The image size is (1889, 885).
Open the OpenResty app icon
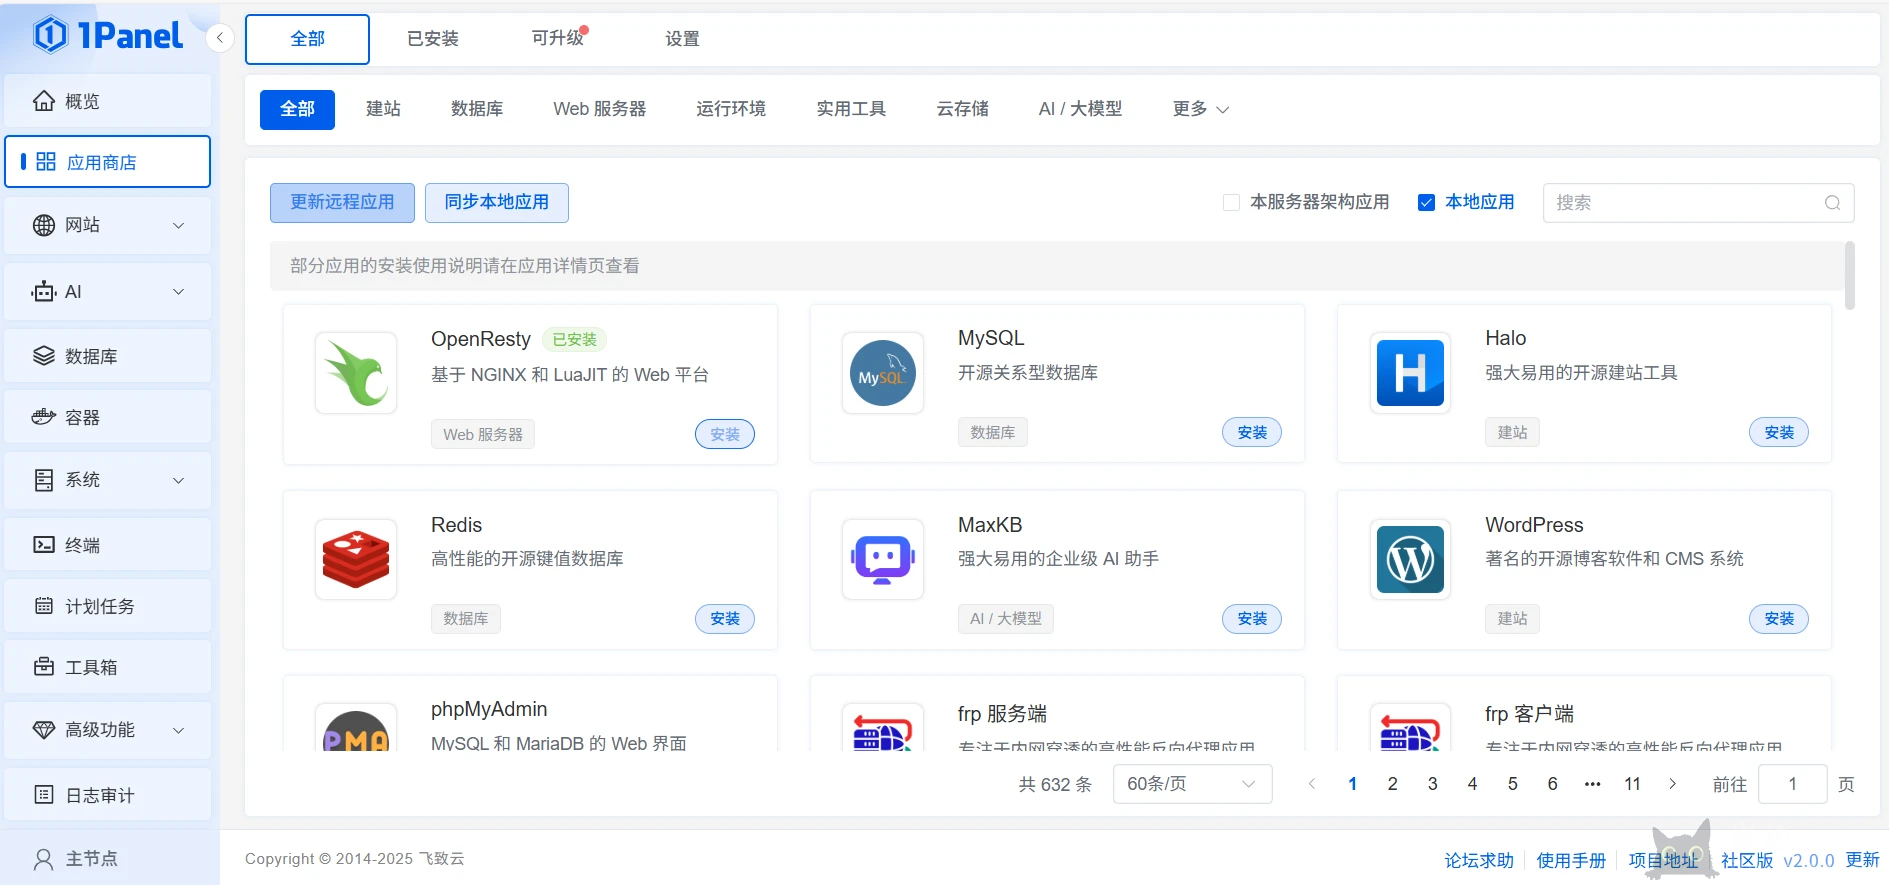[x=356, y=373]
